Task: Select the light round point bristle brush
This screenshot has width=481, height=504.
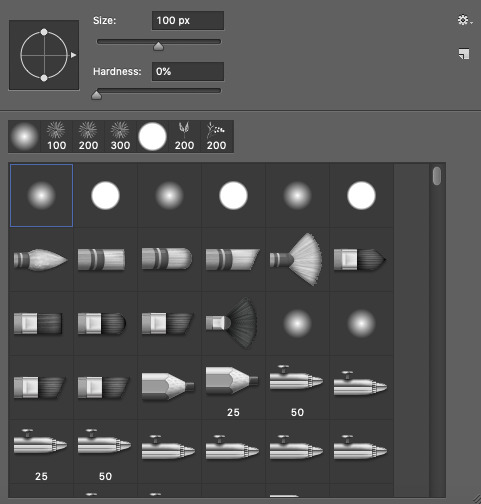Action: click(x=41, y=260)
